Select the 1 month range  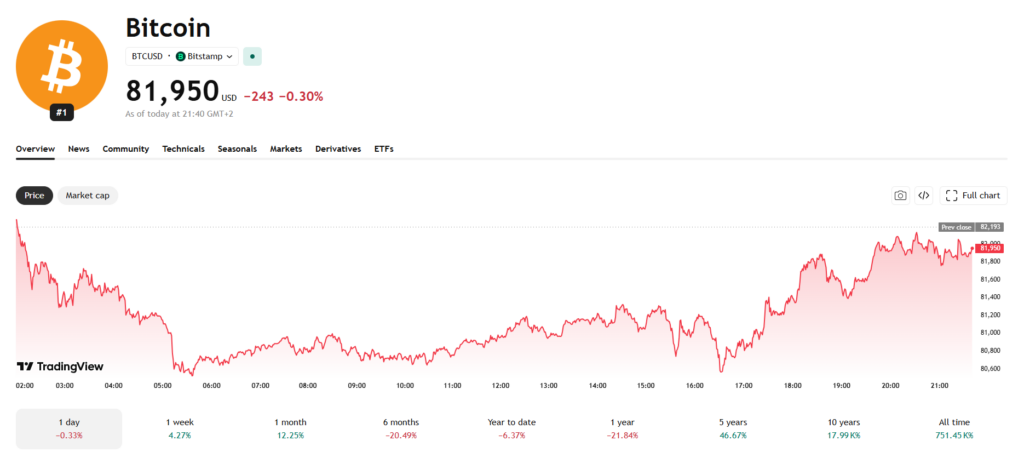pos(291,428)
